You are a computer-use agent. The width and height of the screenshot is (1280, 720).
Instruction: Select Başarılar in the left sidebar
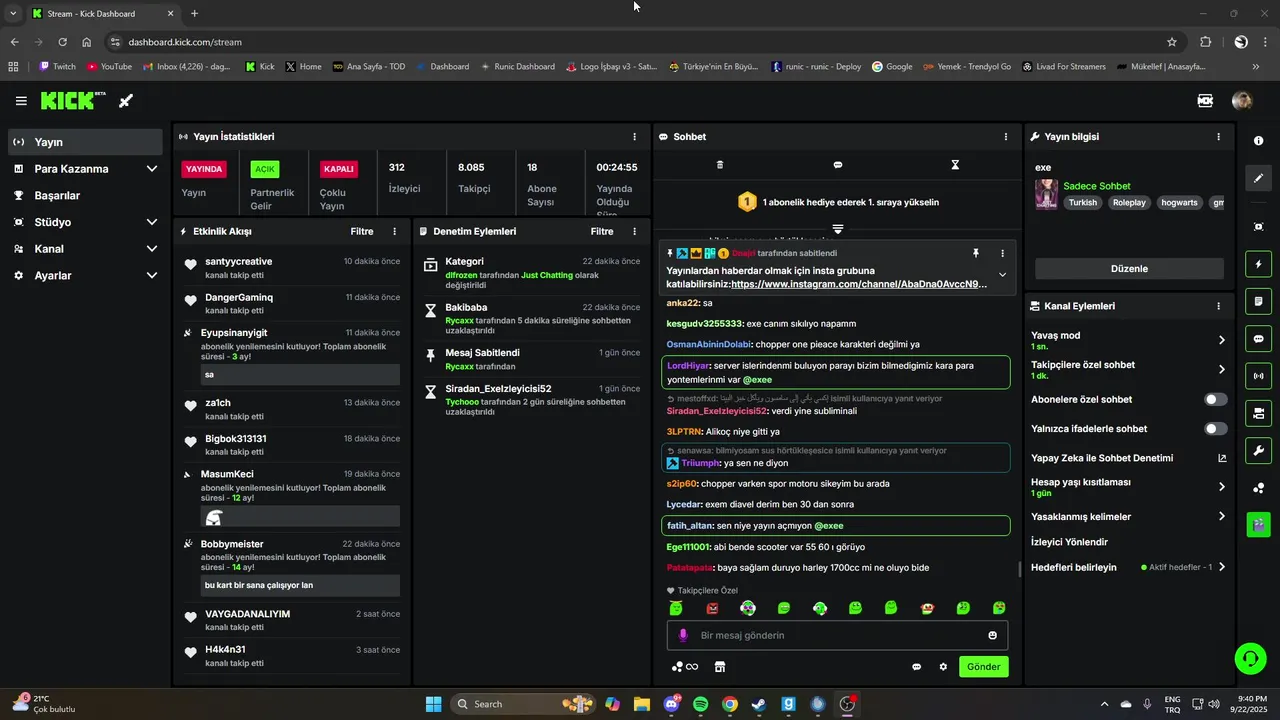[85, 195]
